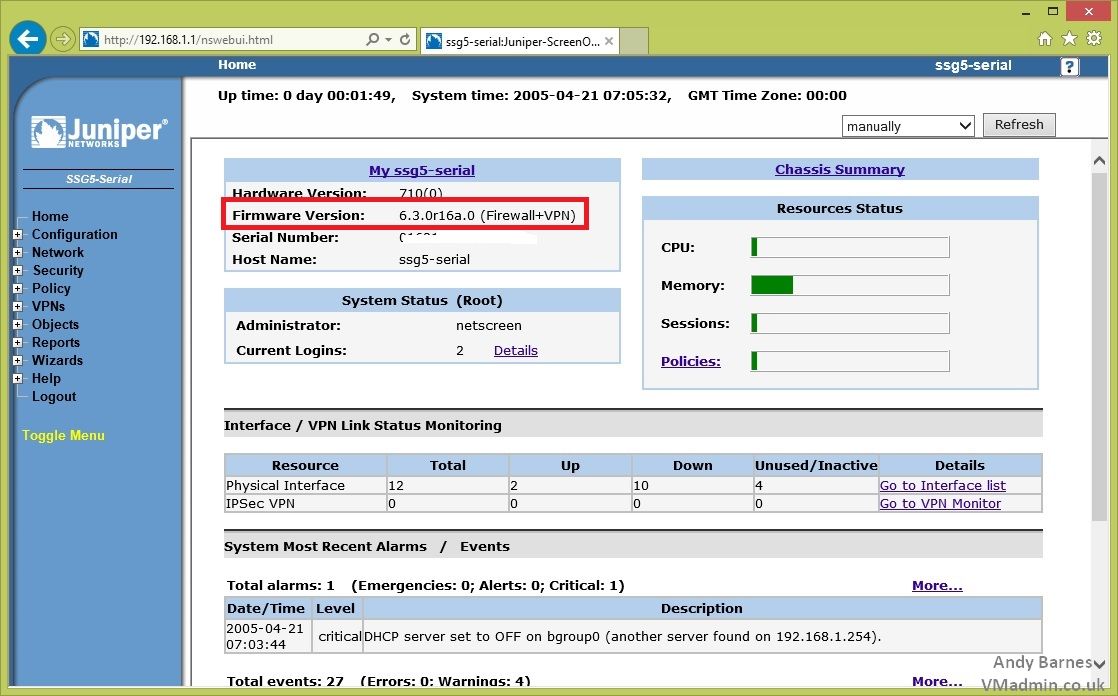Screen dimensions: 1118x696
Task: Click the browser back arrow button
Action: 28,40
